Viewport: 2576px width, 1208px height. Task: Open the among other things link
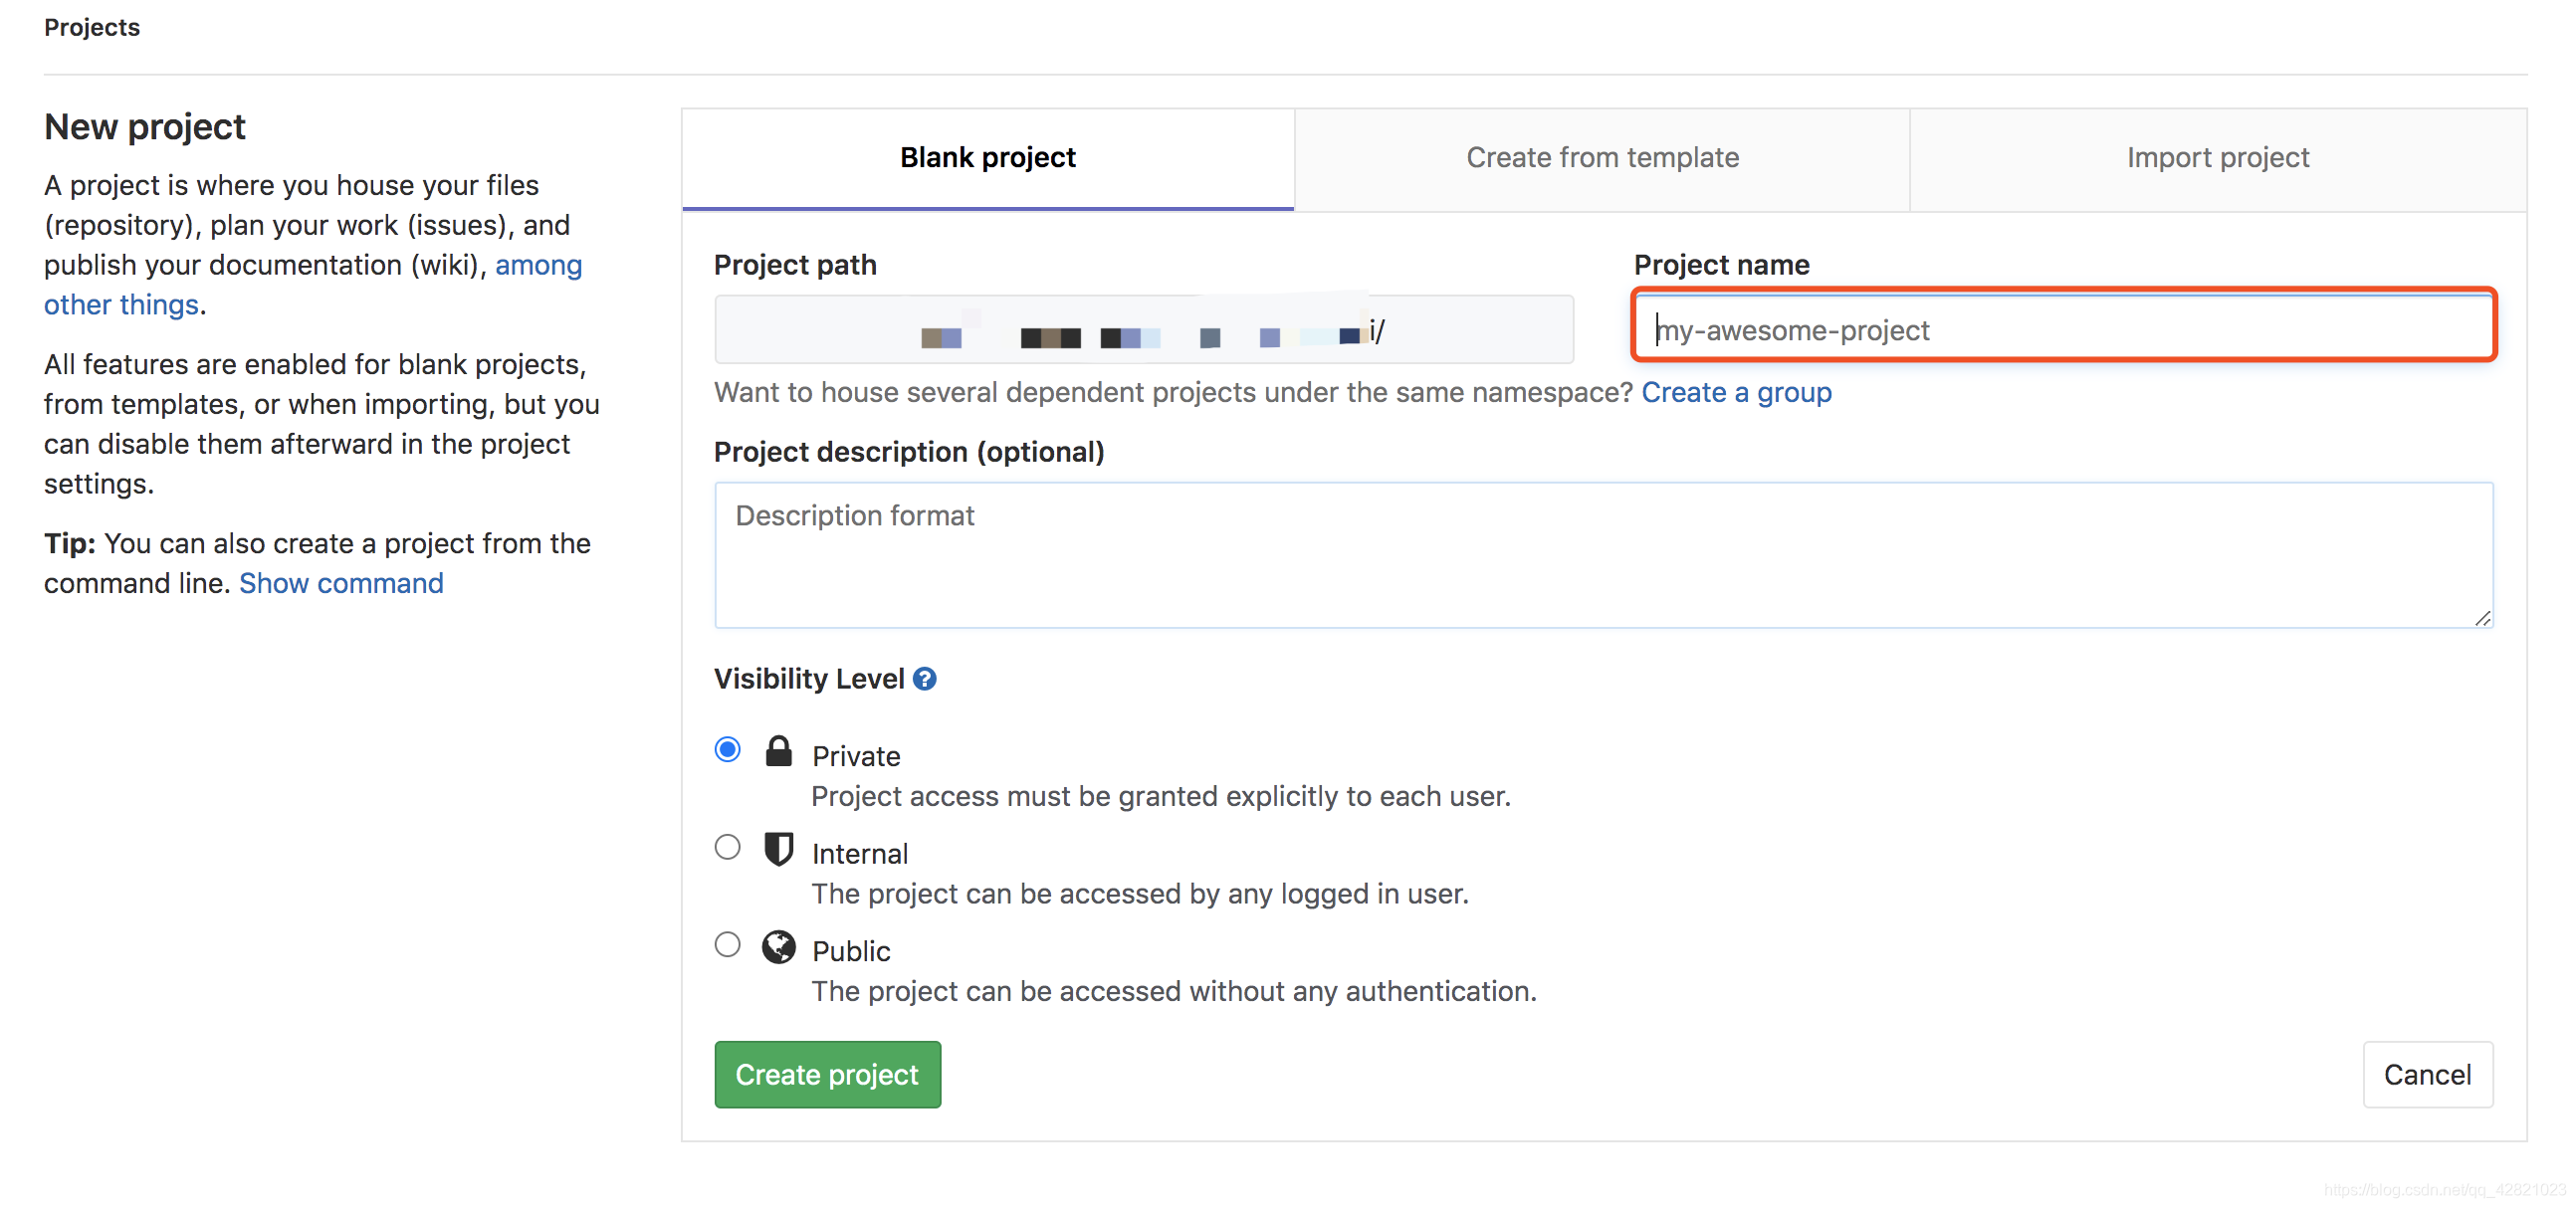(312, 285)
